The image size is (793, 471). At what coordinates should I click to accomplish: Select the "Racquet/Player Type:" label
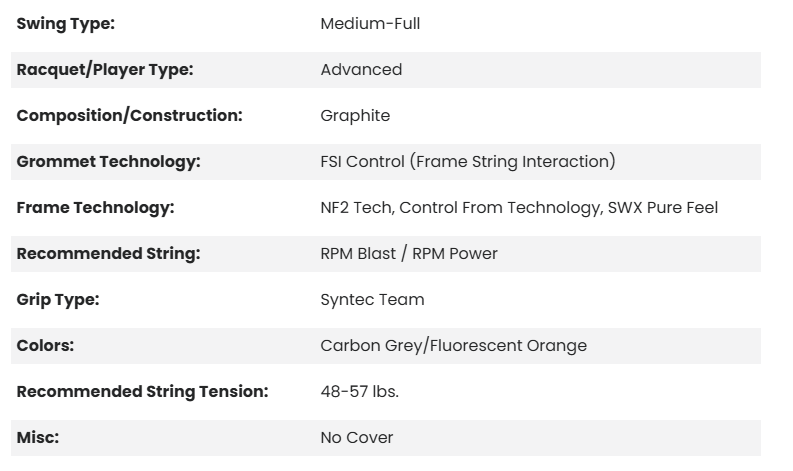pyautogui.click(x=105, y=70)
